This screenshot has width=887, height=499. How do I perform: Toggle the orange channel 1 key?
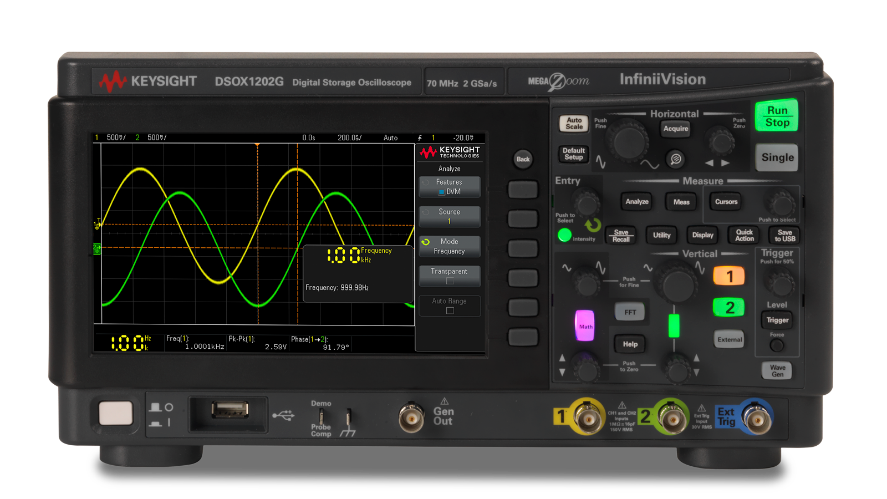pos(729,276)
